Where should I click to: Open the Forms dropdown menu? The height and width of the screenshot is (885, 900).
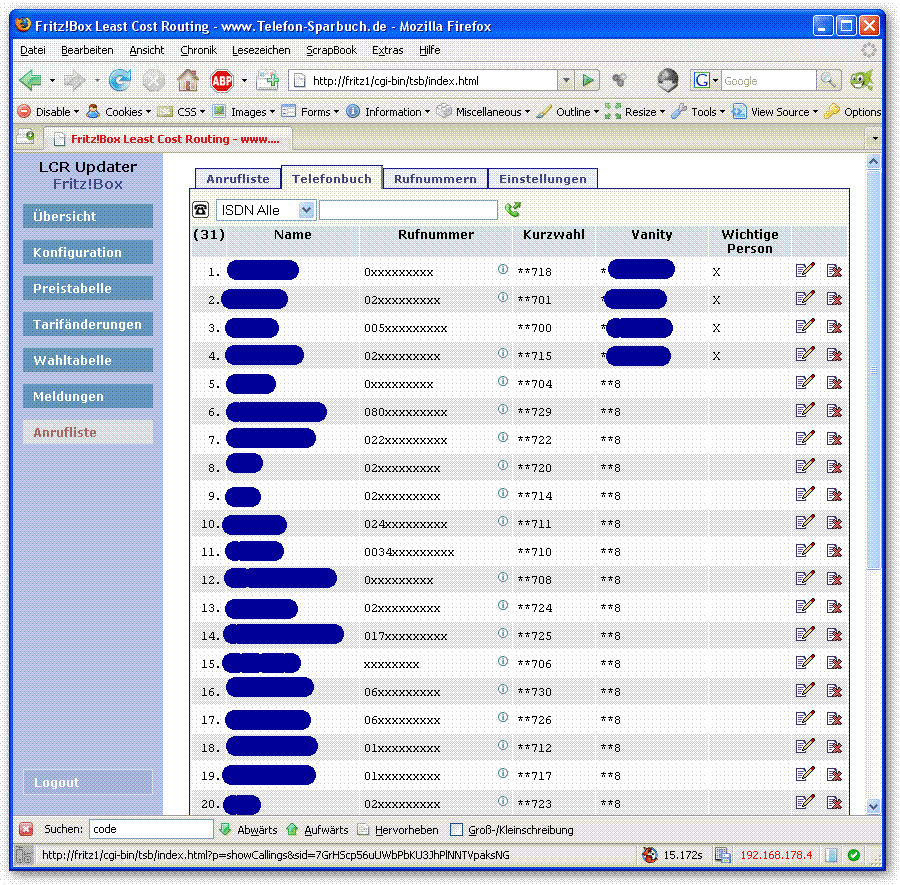[311, 111]
